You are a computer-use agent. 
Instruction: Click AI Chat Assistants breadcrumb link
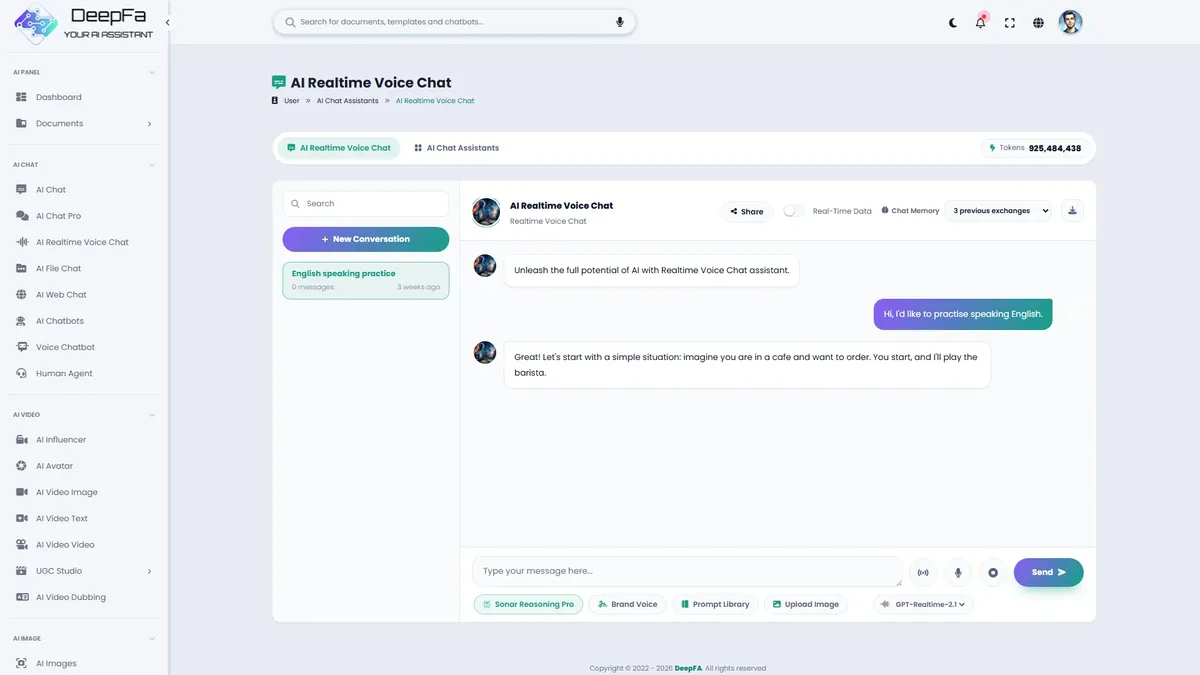(x=347, y=101)
